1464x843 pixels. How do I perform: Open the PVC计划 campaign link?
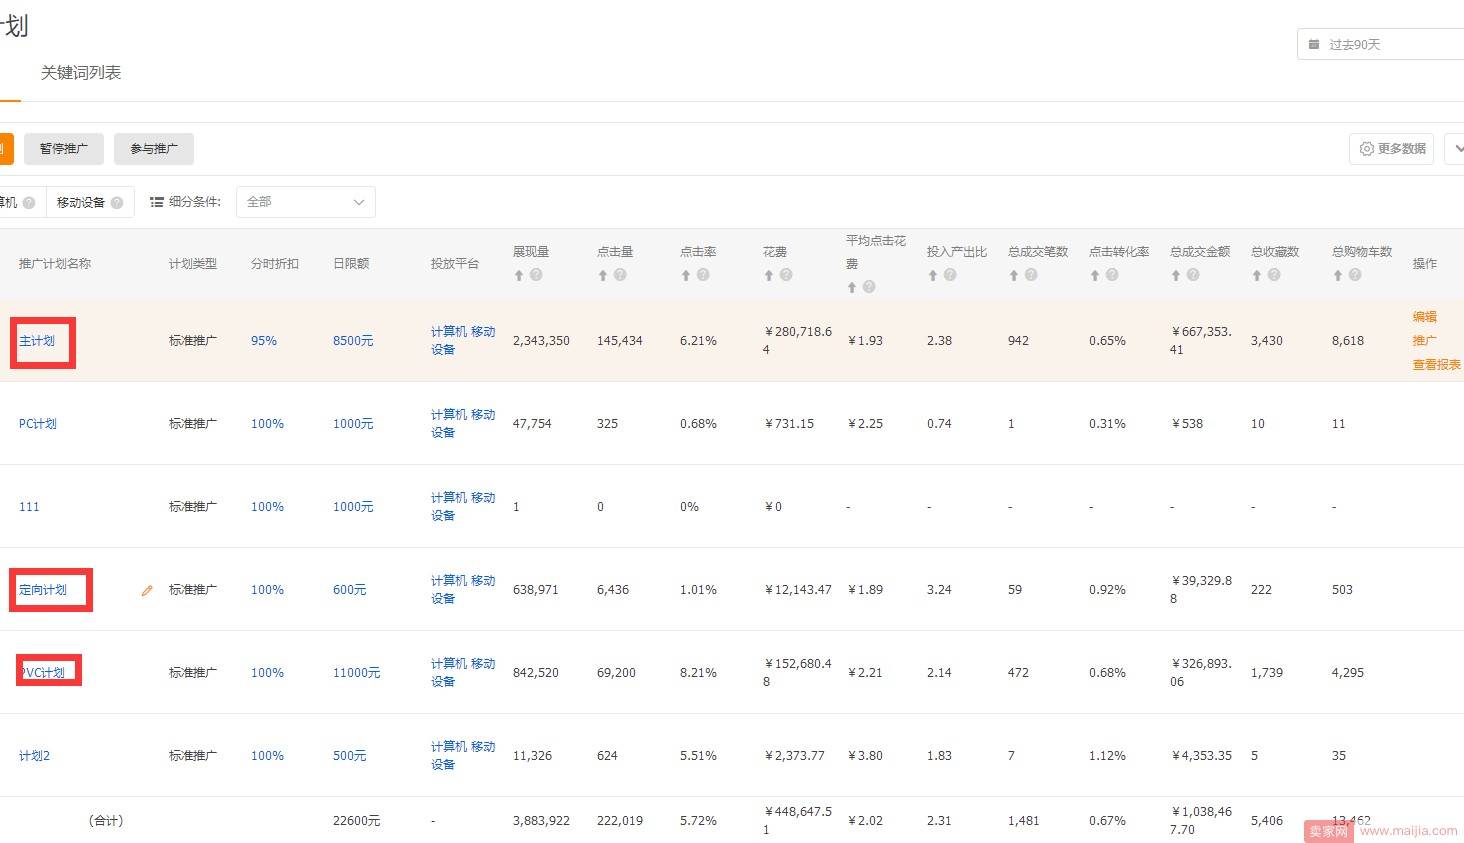point(44,673)
